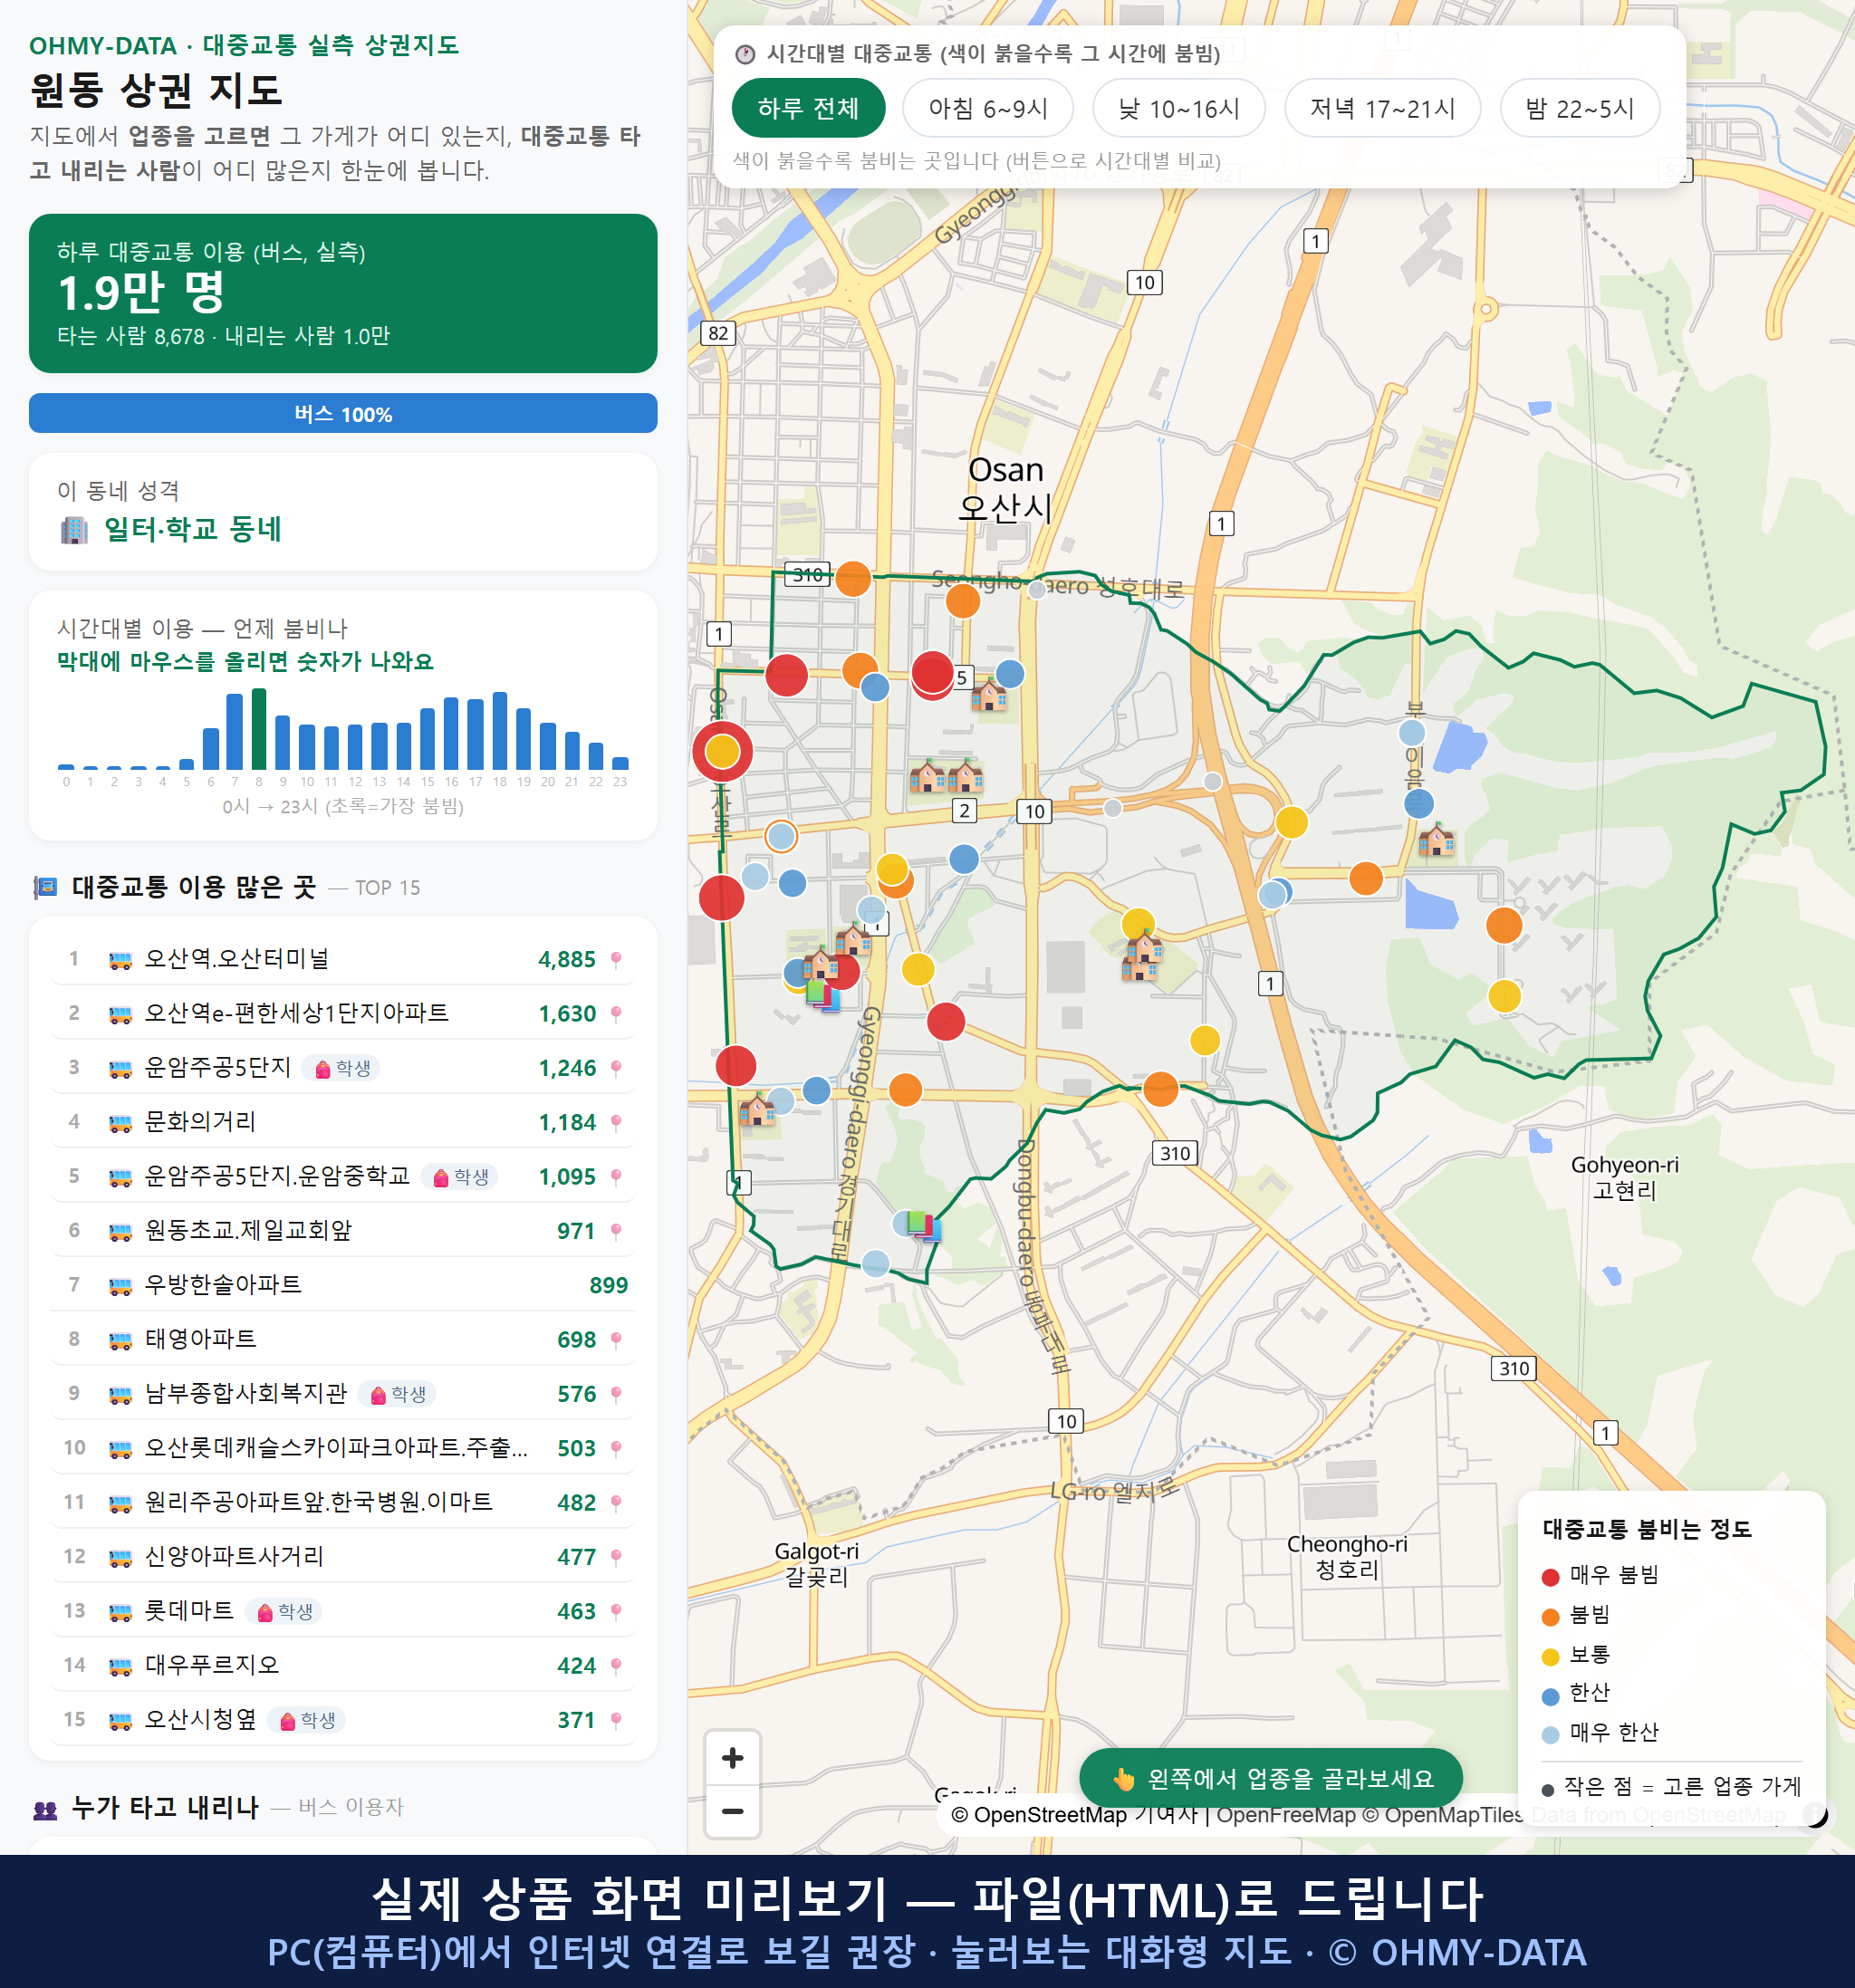
Task: Click pin icon for 대우푸르지오
Action: [x=616, y=1666]
